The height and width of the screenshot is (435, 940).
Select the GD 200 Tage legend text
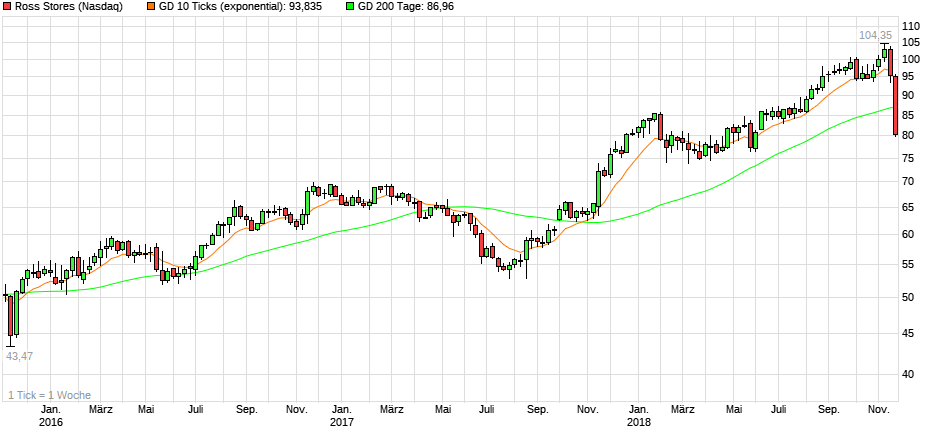(410, 7)
